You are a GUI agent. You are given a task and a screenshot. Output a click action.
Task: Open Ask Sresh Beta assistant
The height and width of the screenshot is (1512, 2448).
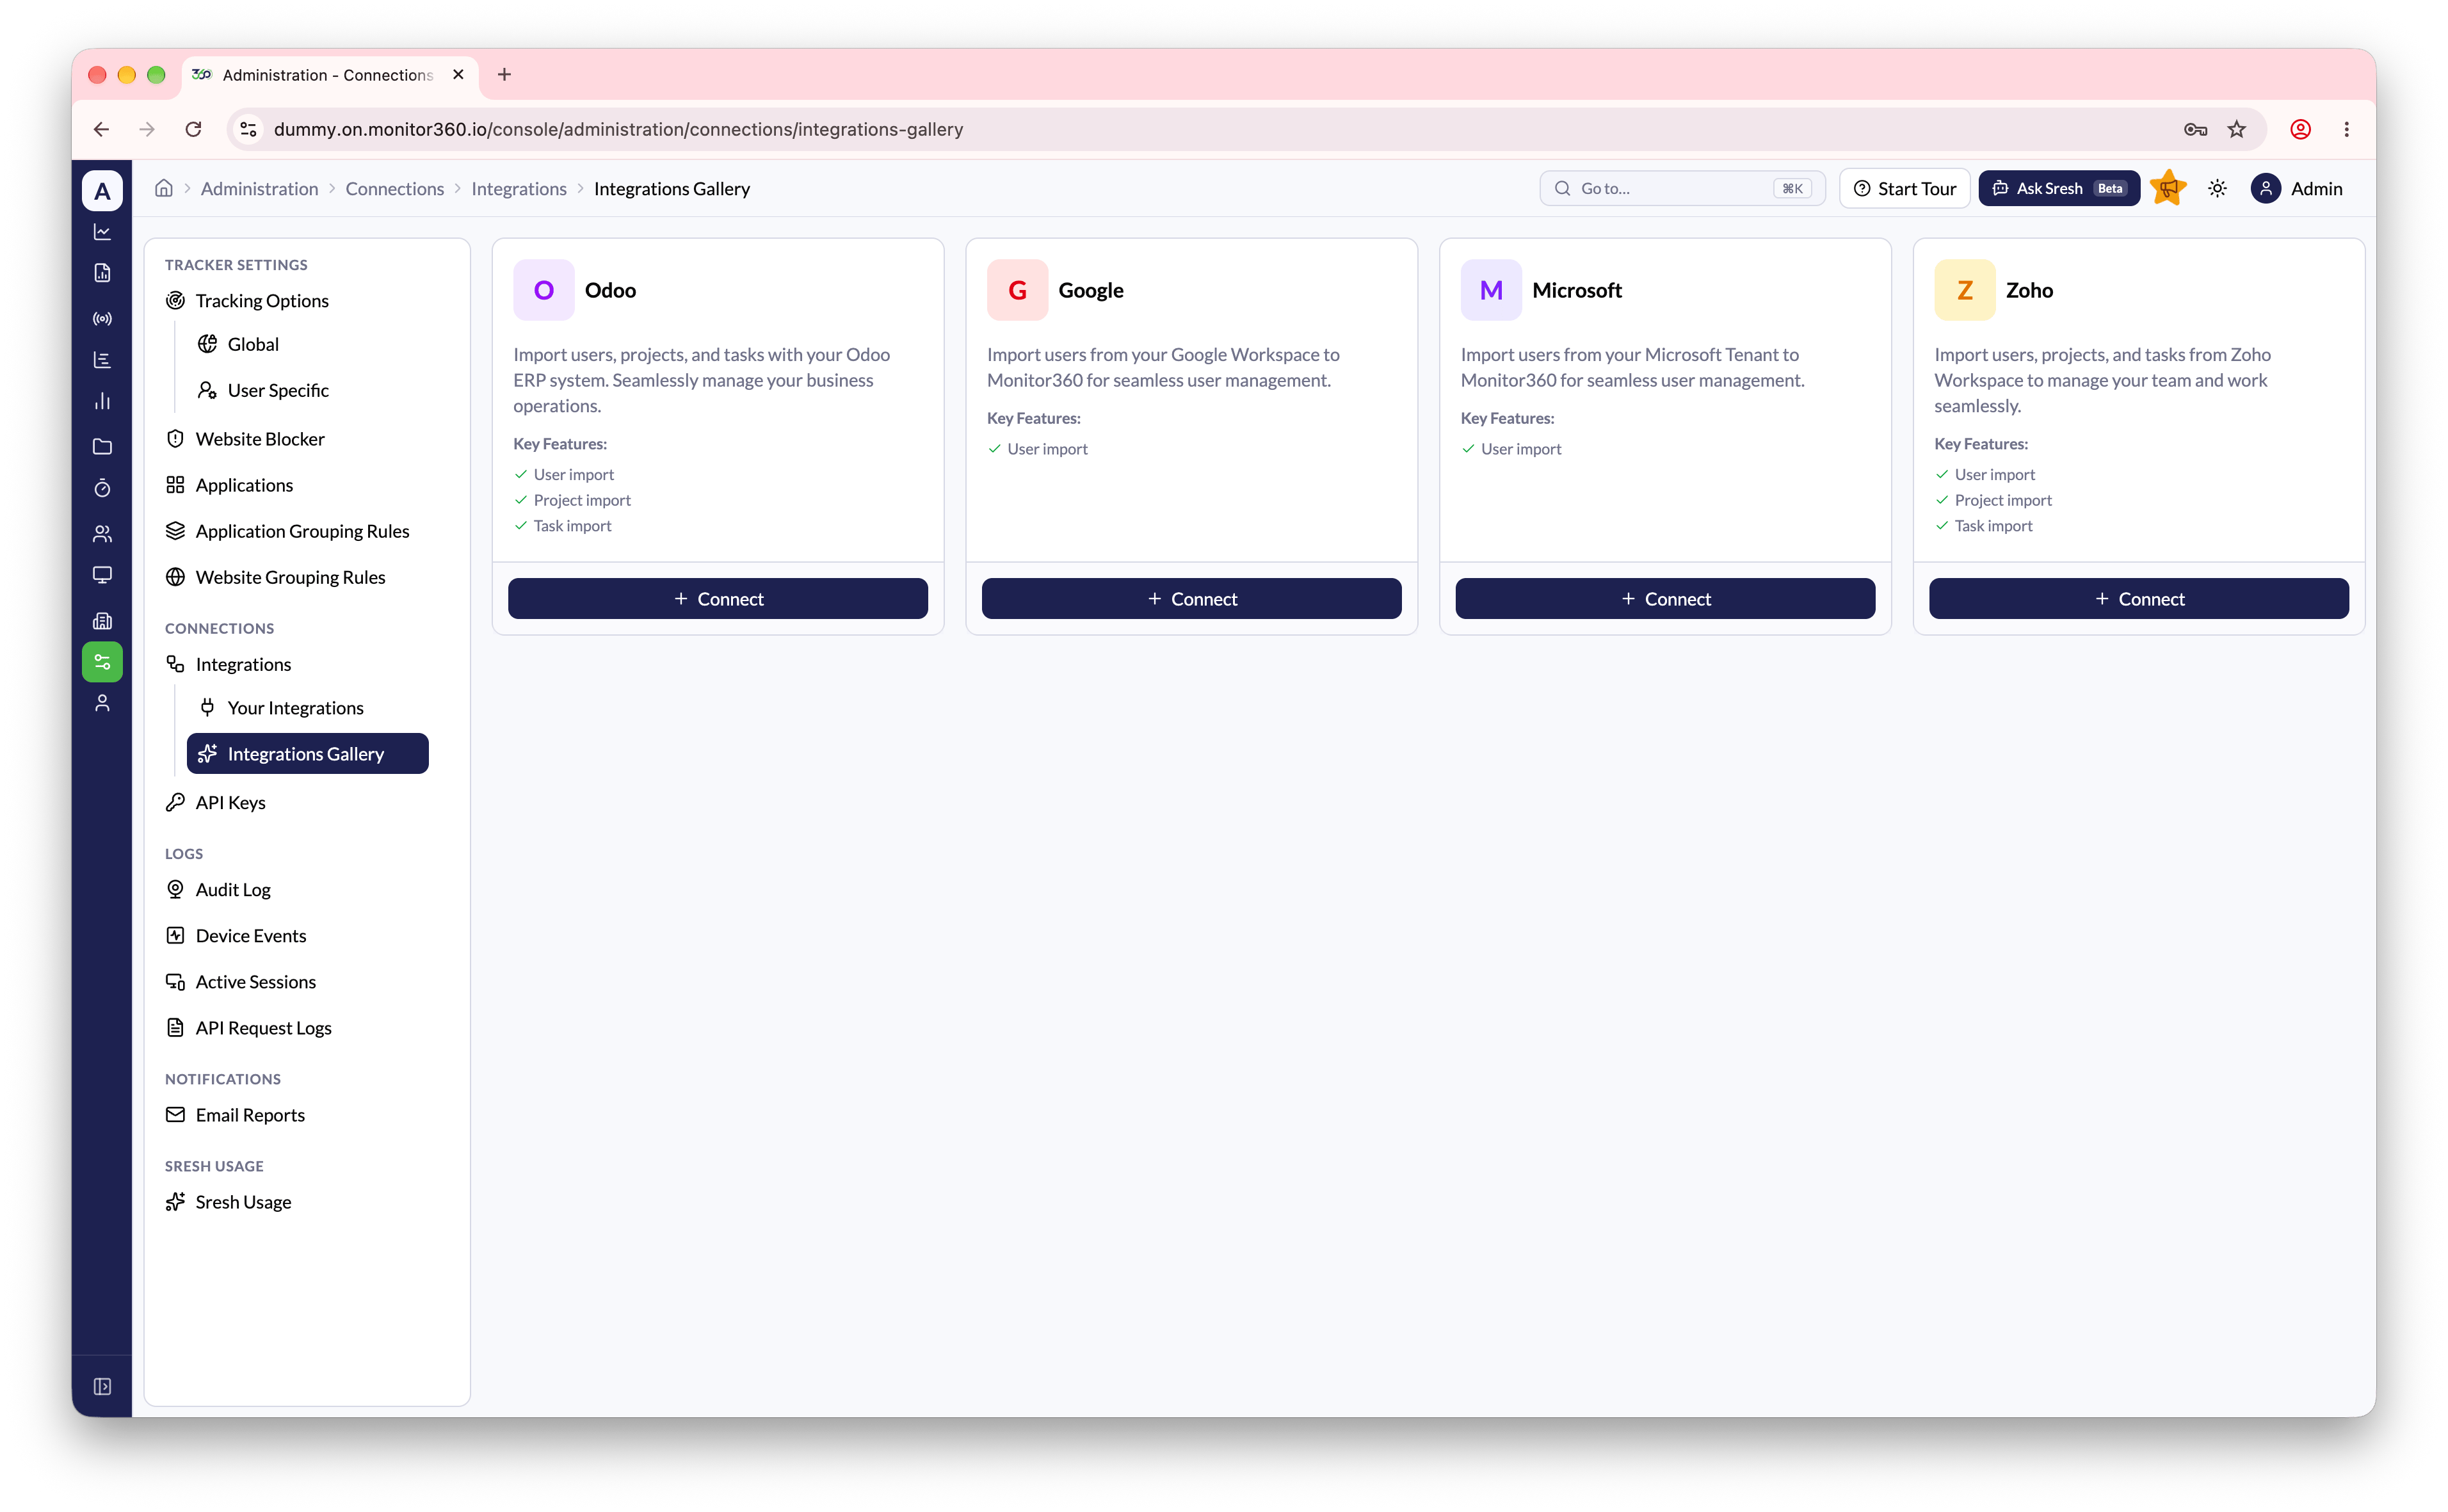pos(2059,188)
